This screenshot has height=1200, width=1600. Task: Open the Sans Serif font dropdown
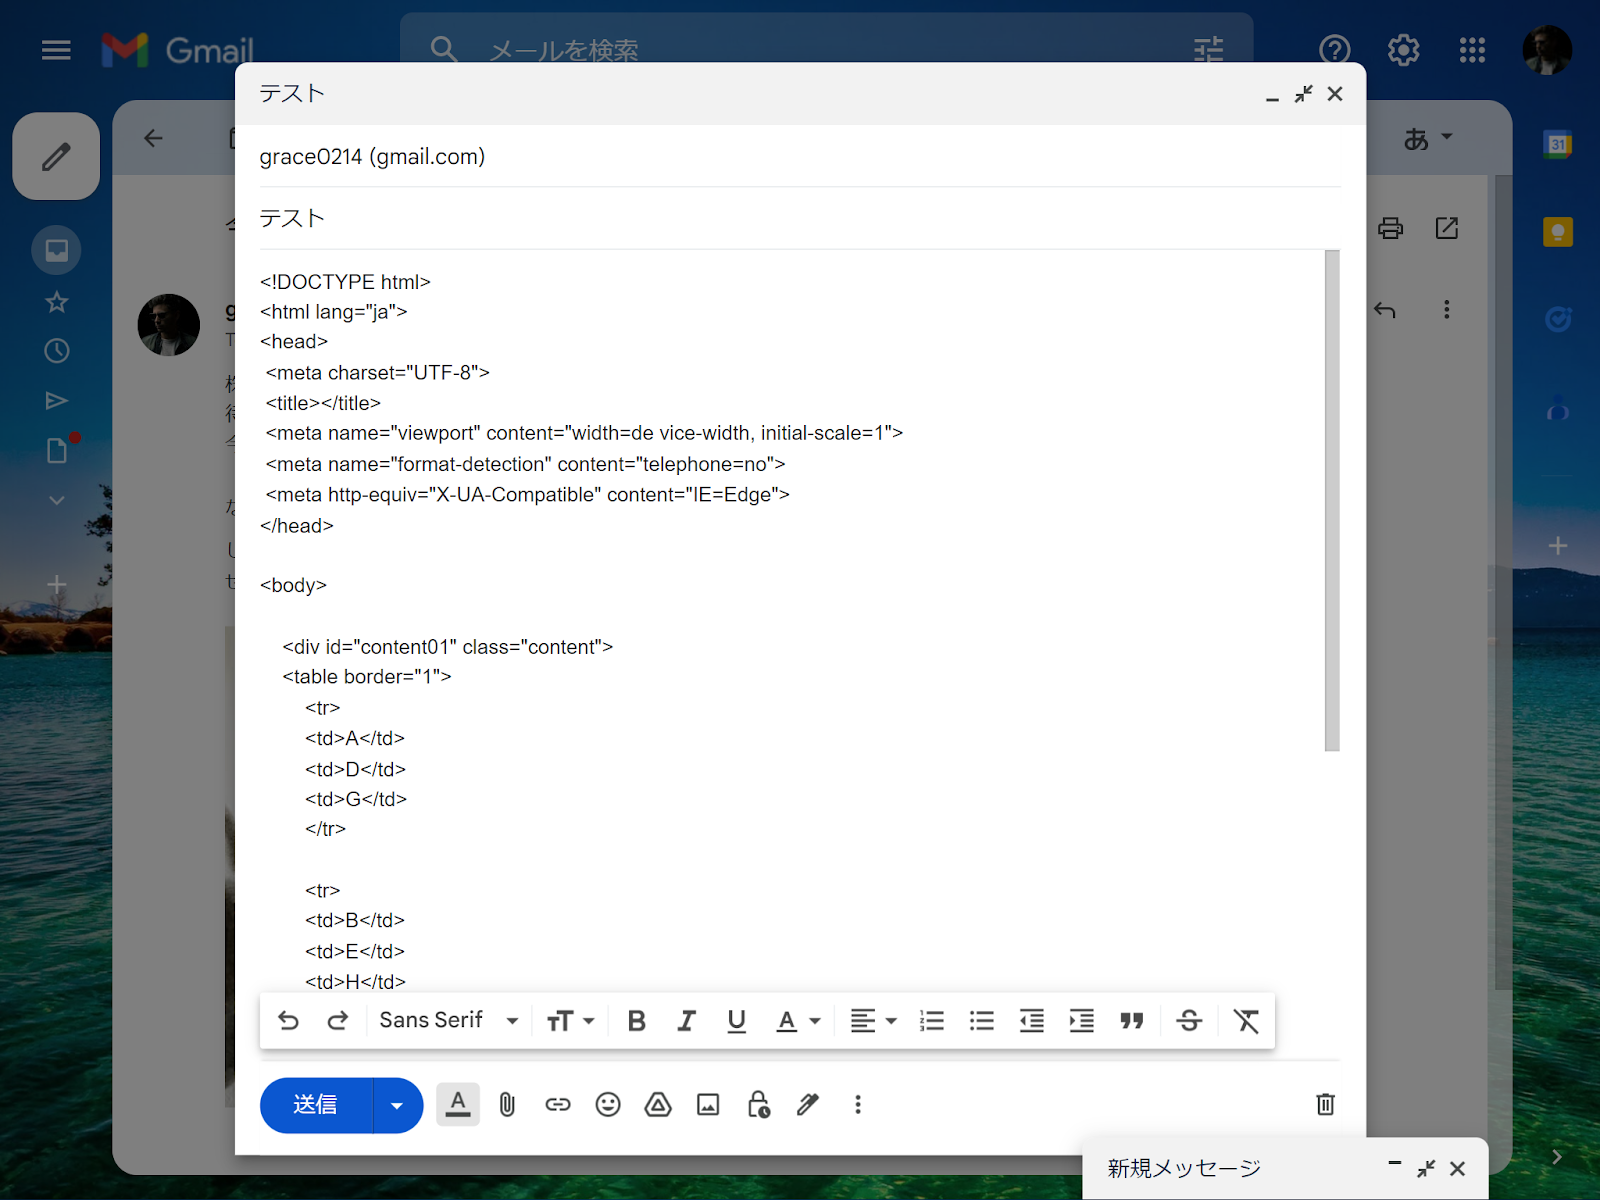pyautogui.click(x=449, y=1021)
